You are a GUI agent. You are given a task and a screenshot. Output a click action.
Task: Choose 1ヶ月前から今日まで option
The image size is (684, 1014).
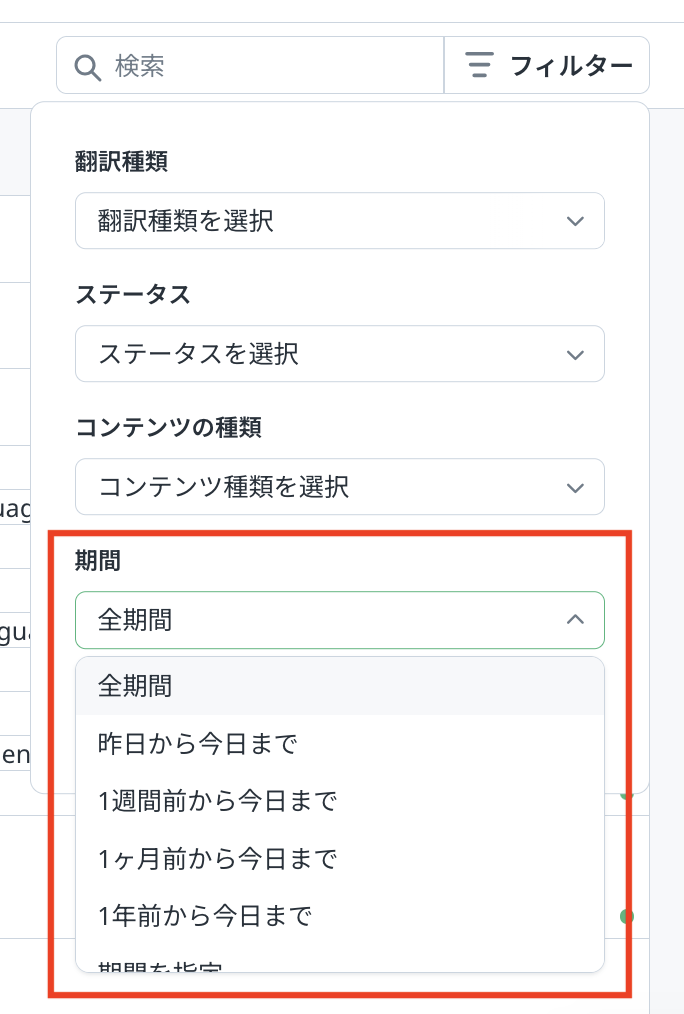340,859
